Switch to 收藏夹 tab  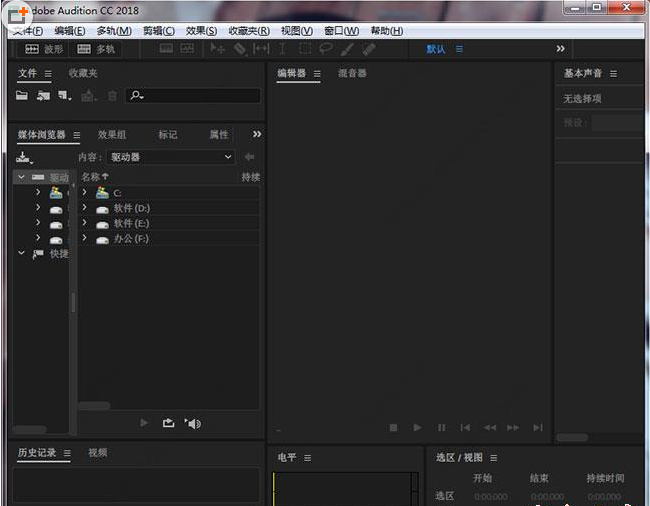(83, 73)
